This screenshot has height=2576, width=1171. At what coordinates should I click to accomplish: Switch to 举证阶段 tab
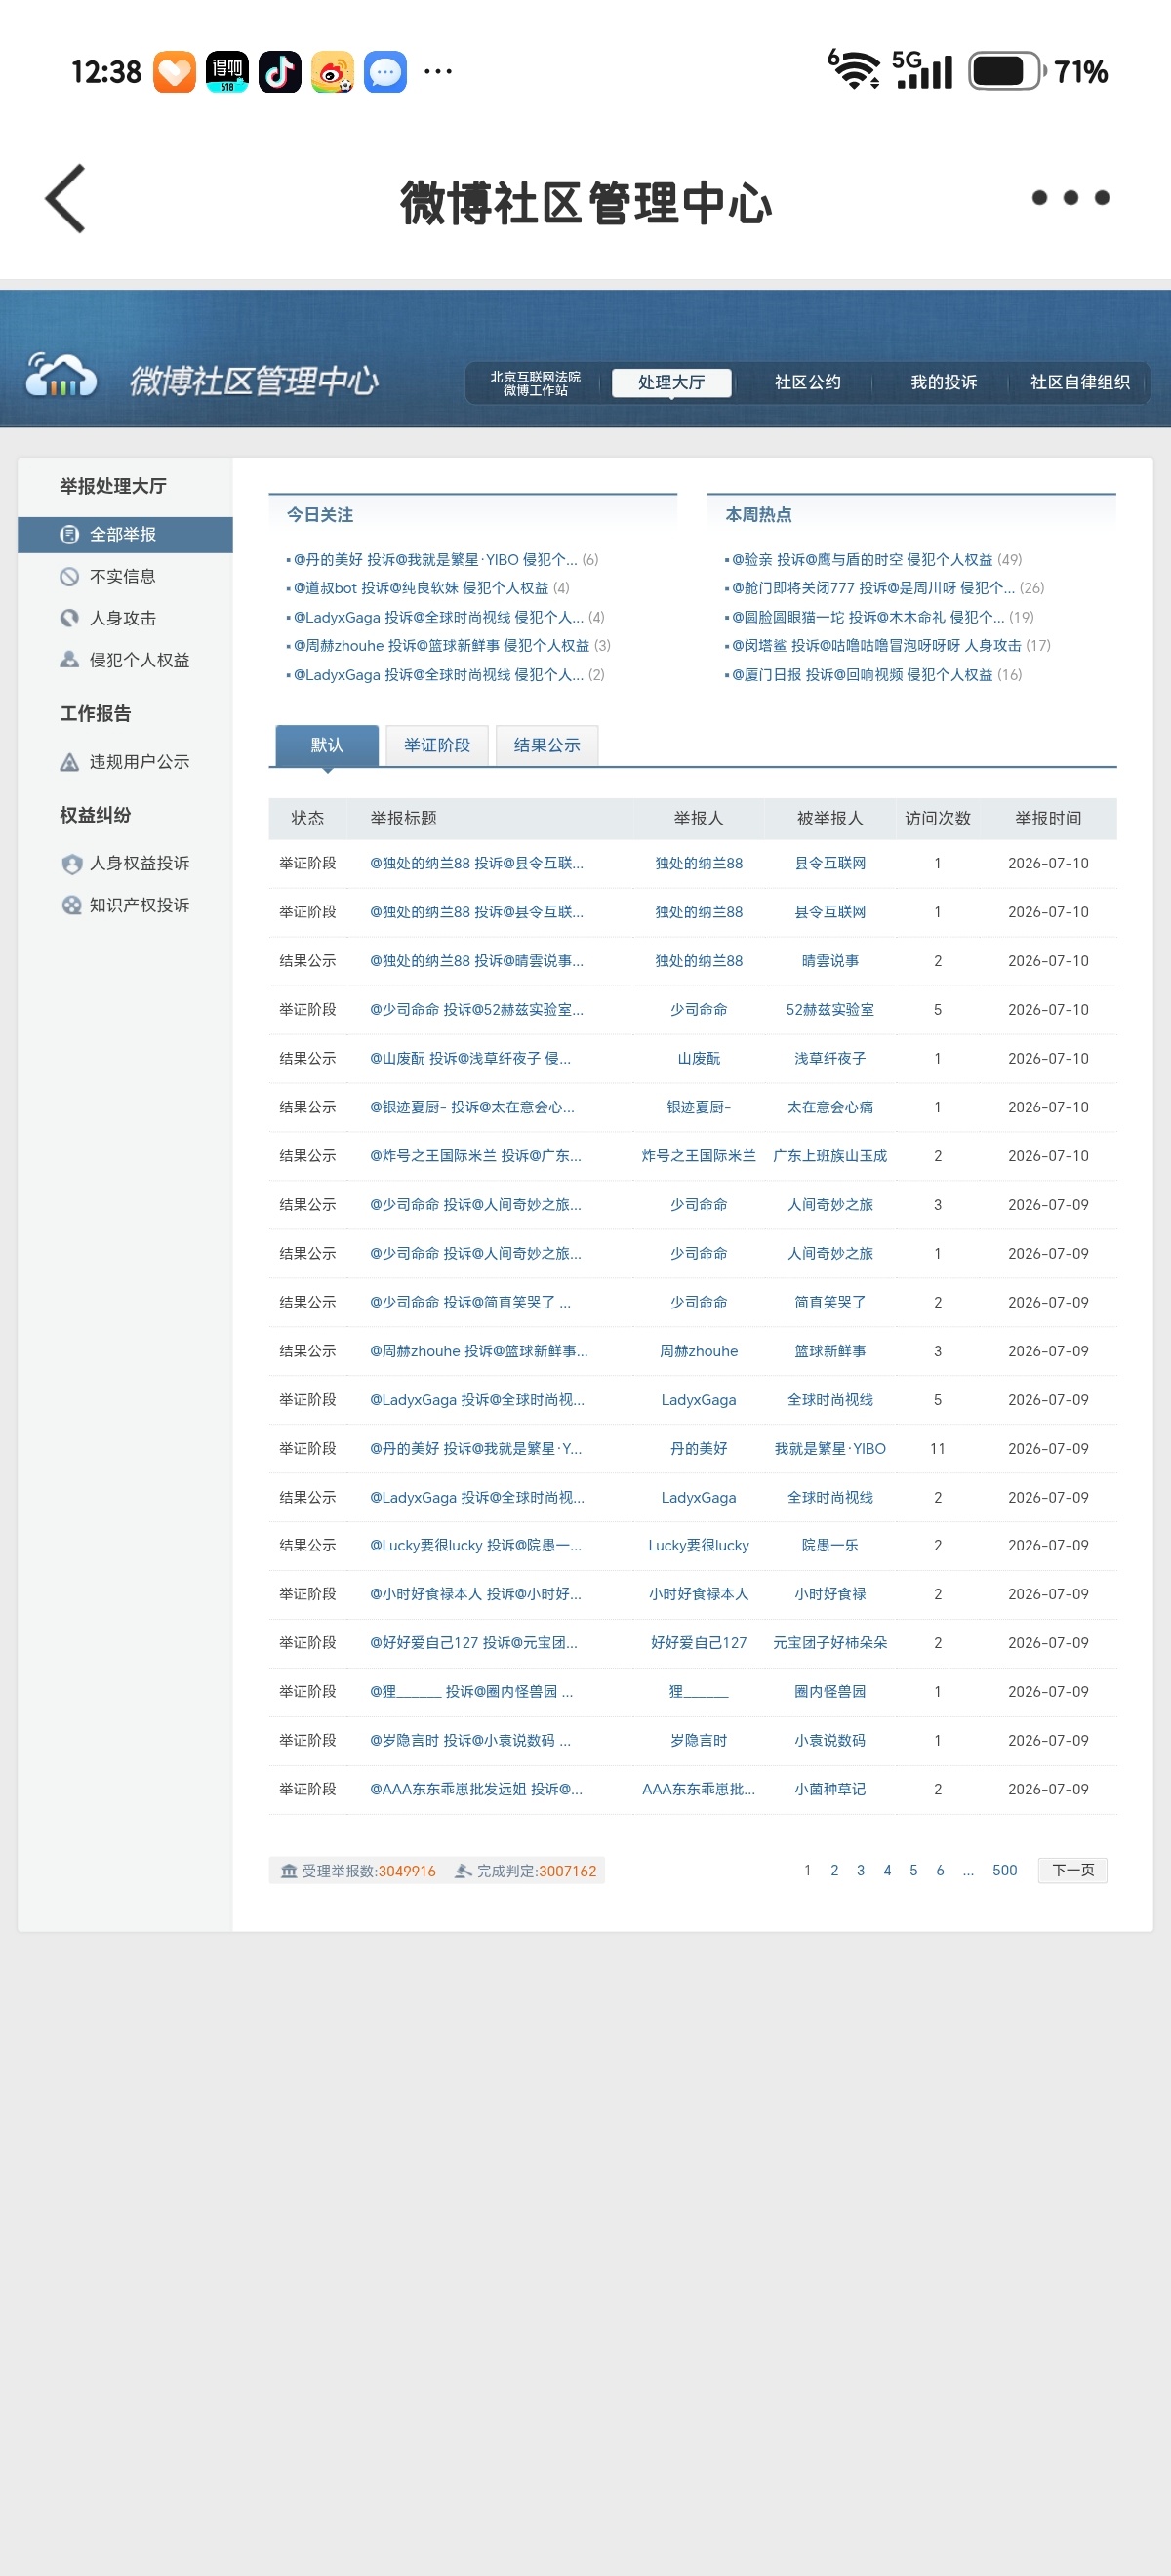coord(437,746)
